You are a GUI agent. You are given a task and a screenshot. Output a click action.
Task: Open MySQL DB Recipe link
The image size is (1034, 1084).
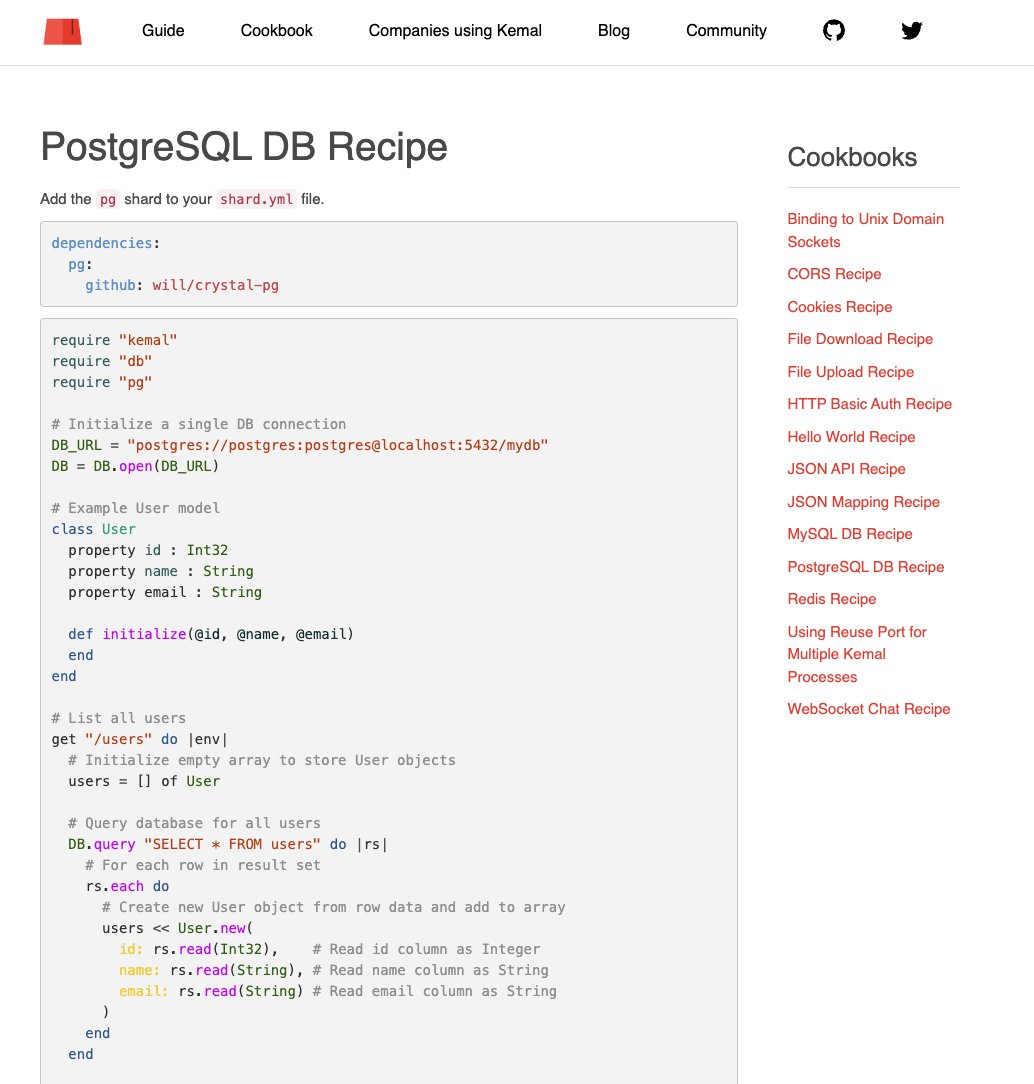pos(850,534)
